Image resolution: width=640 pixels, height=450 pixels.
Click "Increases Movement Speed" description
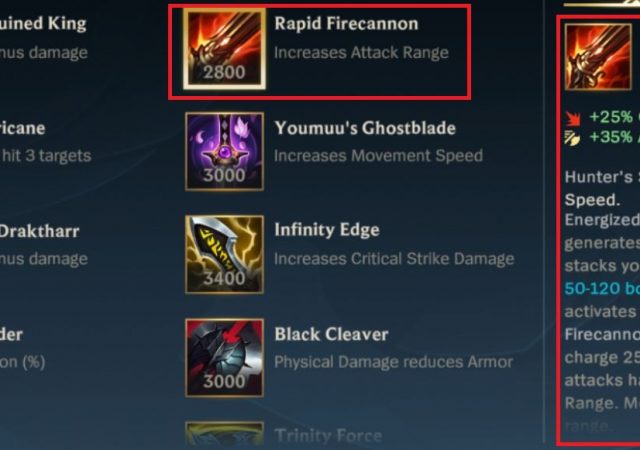coord(378,156)
